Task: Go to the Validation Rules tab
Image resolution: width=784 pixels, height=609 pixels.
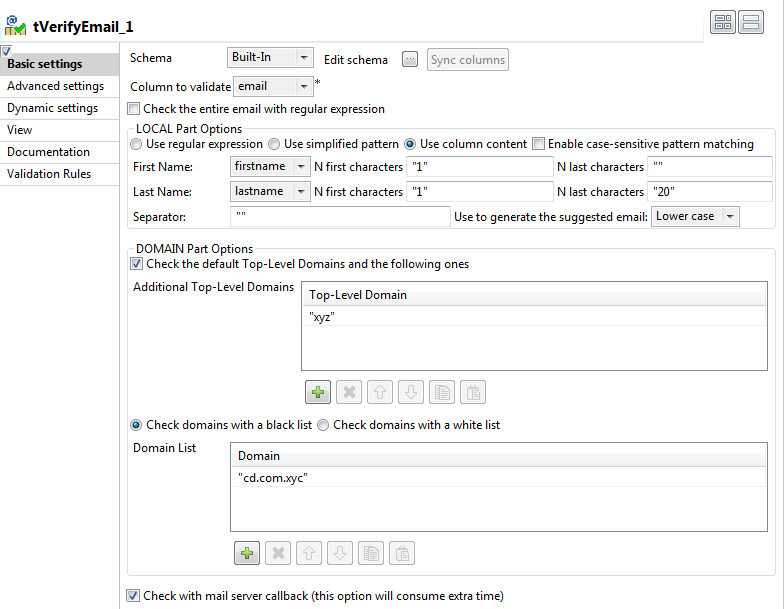Action: pyautogui.click(x=49, y=174)
